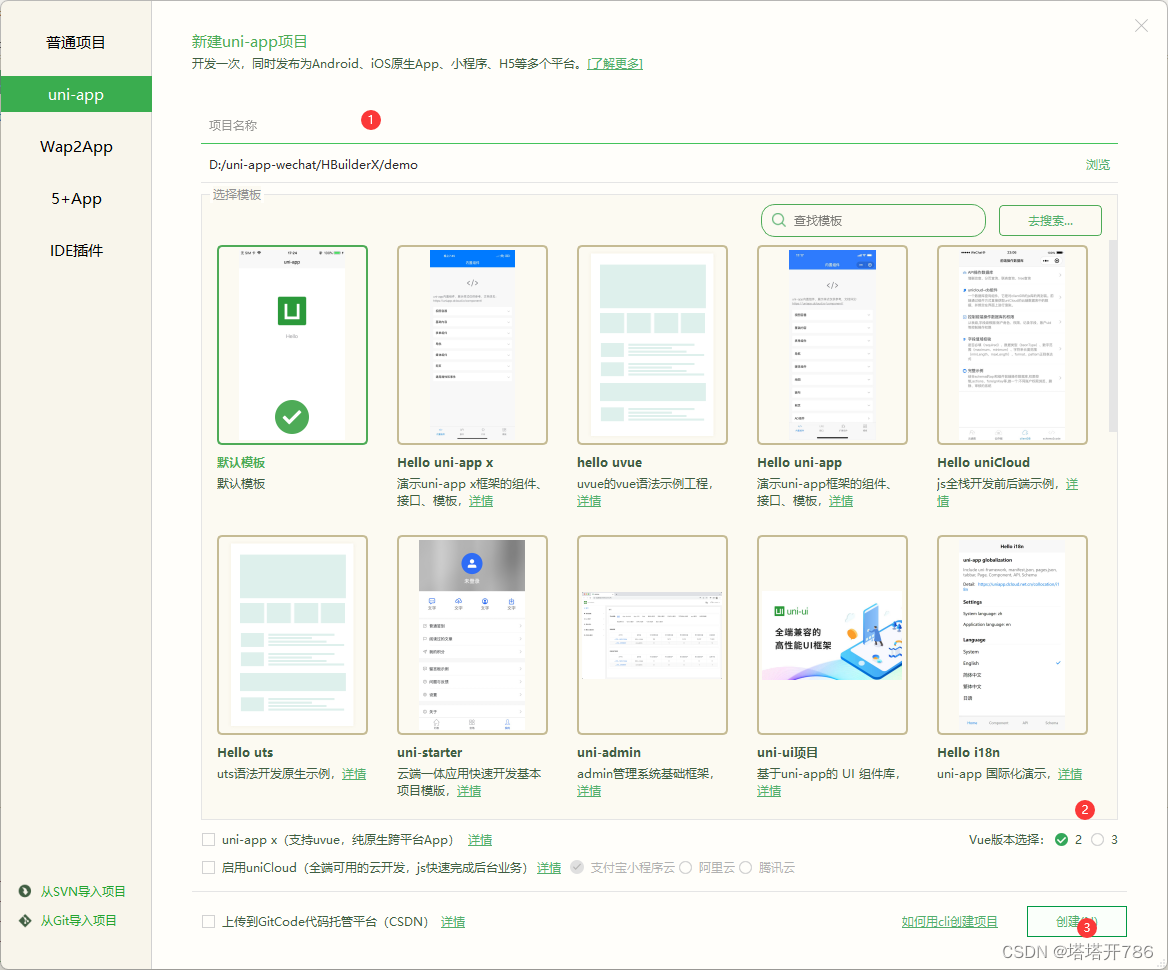Select the Hello uni-app template thumbnail

832,344
